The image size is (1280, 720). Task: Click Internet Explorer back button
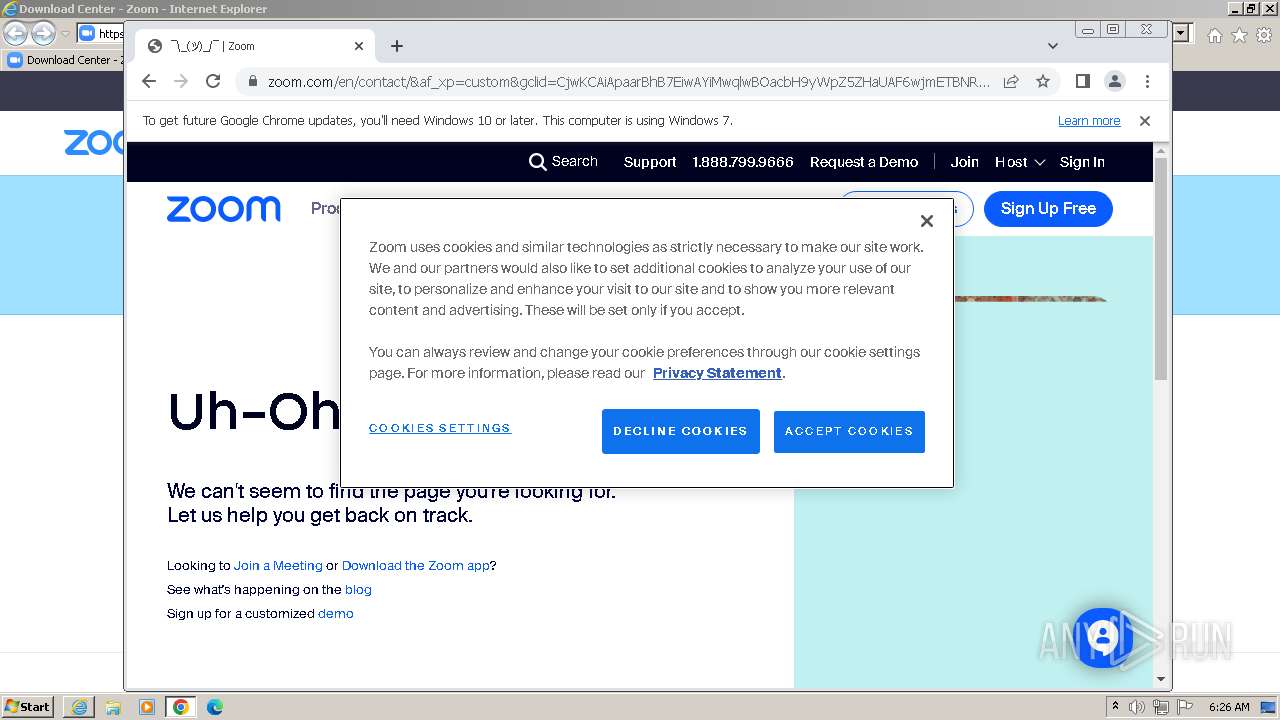[x=16, y=33]
